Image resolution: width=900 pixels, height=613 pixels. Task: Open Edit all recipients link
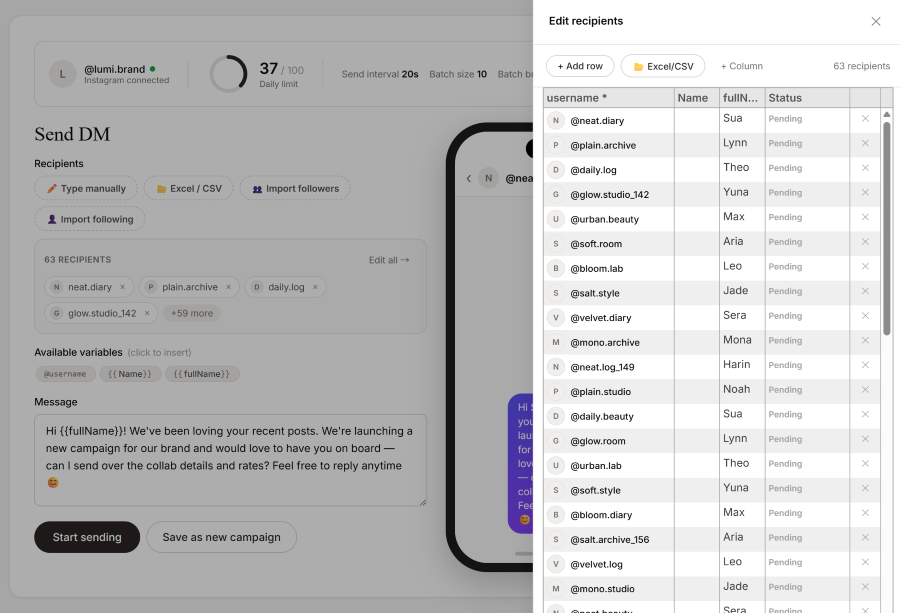point(389,260)
